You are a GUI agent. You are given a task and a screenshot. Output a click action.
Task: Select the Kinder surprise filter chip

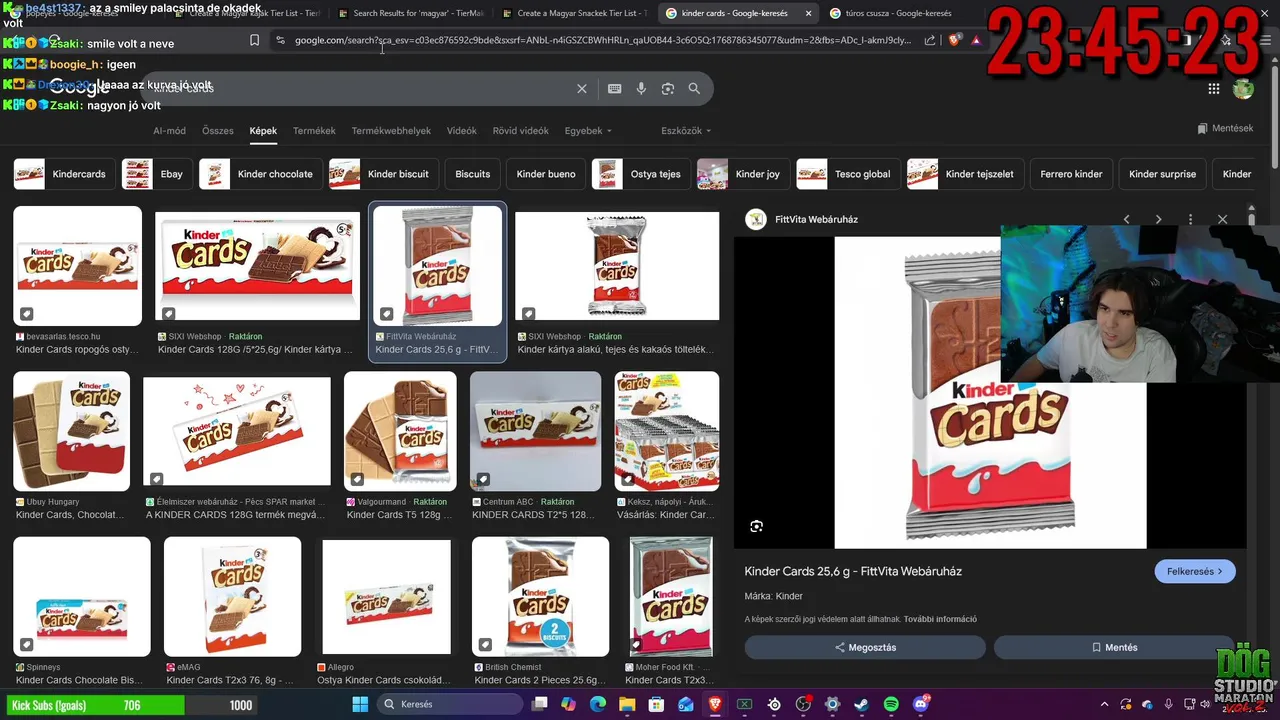click(x=1162, y=174)
